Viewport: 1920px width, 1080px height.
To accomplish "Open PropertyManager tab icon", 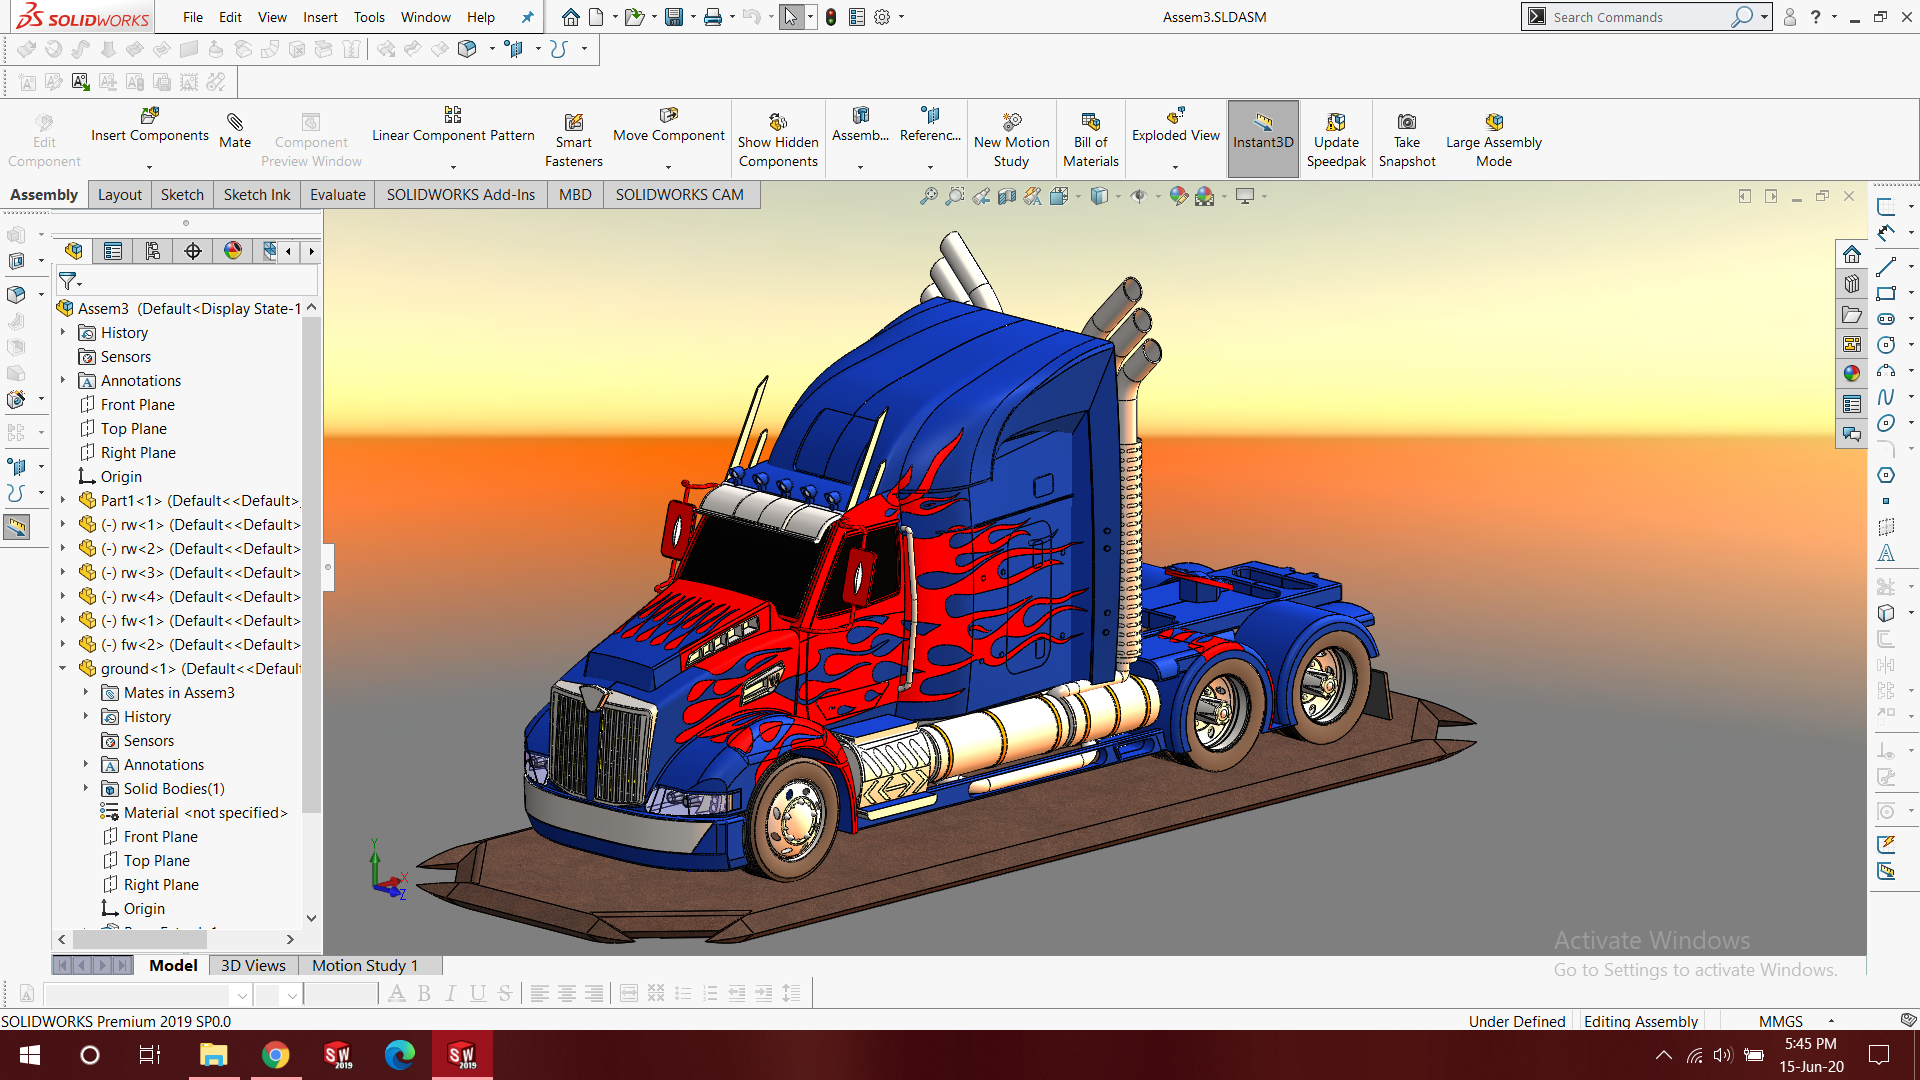I will (x=113, y=251).
